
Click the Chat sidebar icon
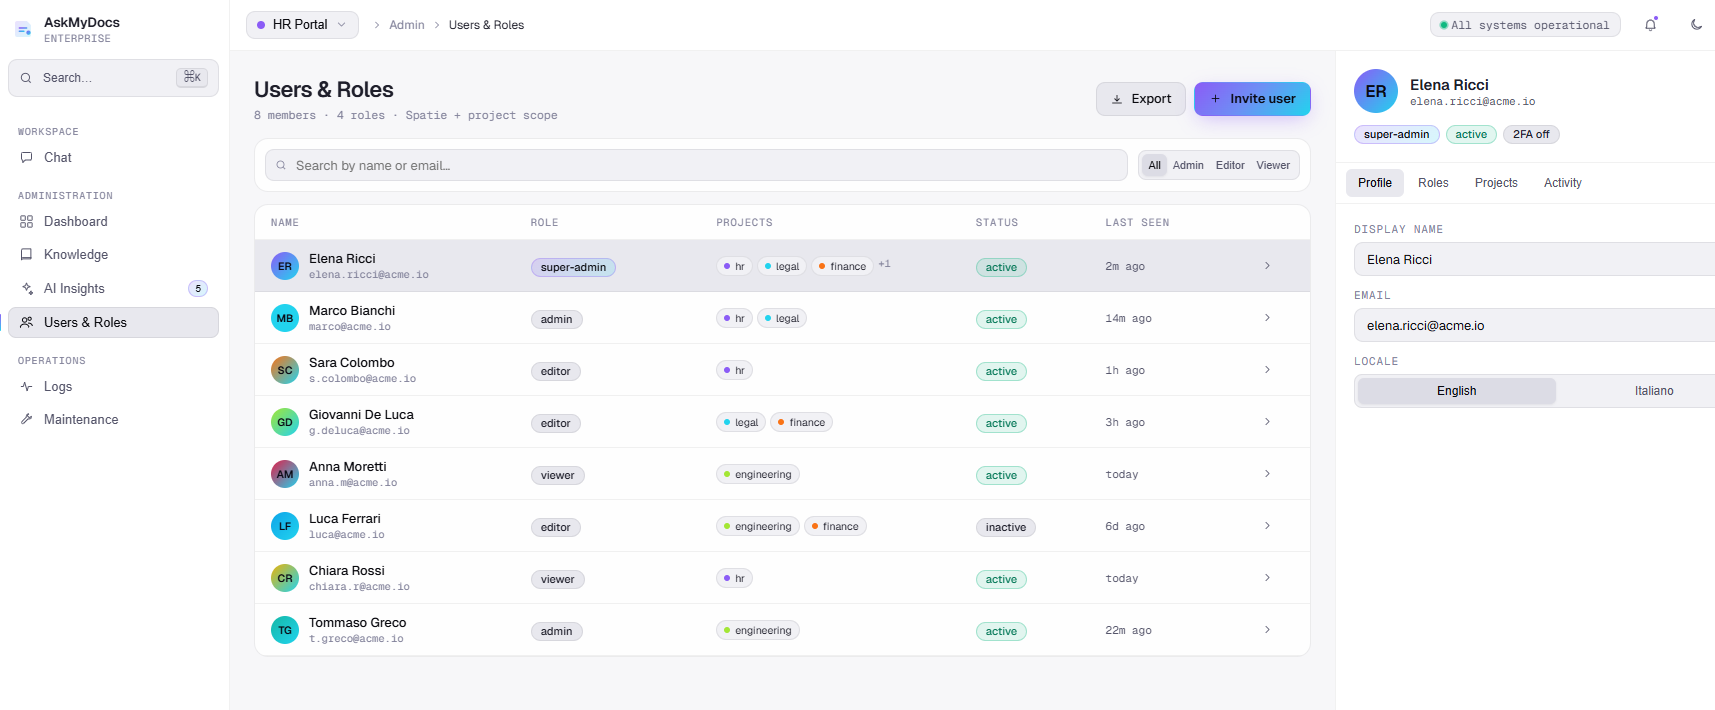27,157
